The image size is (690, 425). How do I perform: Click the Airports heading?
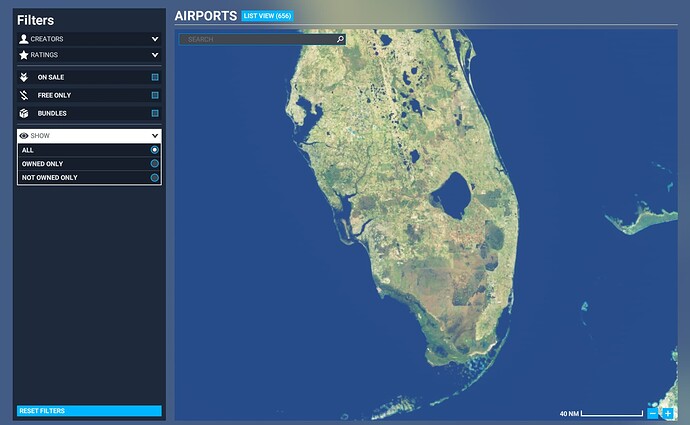(206, 16)
